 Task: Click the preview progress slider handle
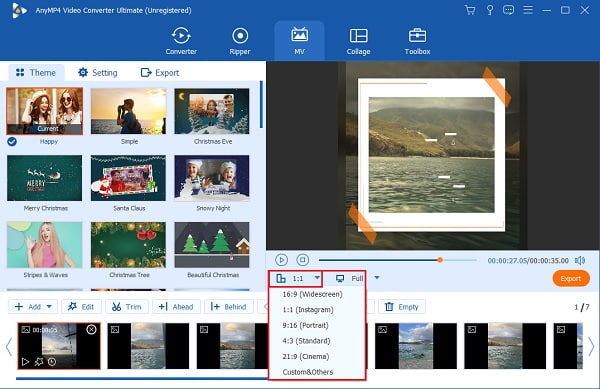click(x=440, y=260)
